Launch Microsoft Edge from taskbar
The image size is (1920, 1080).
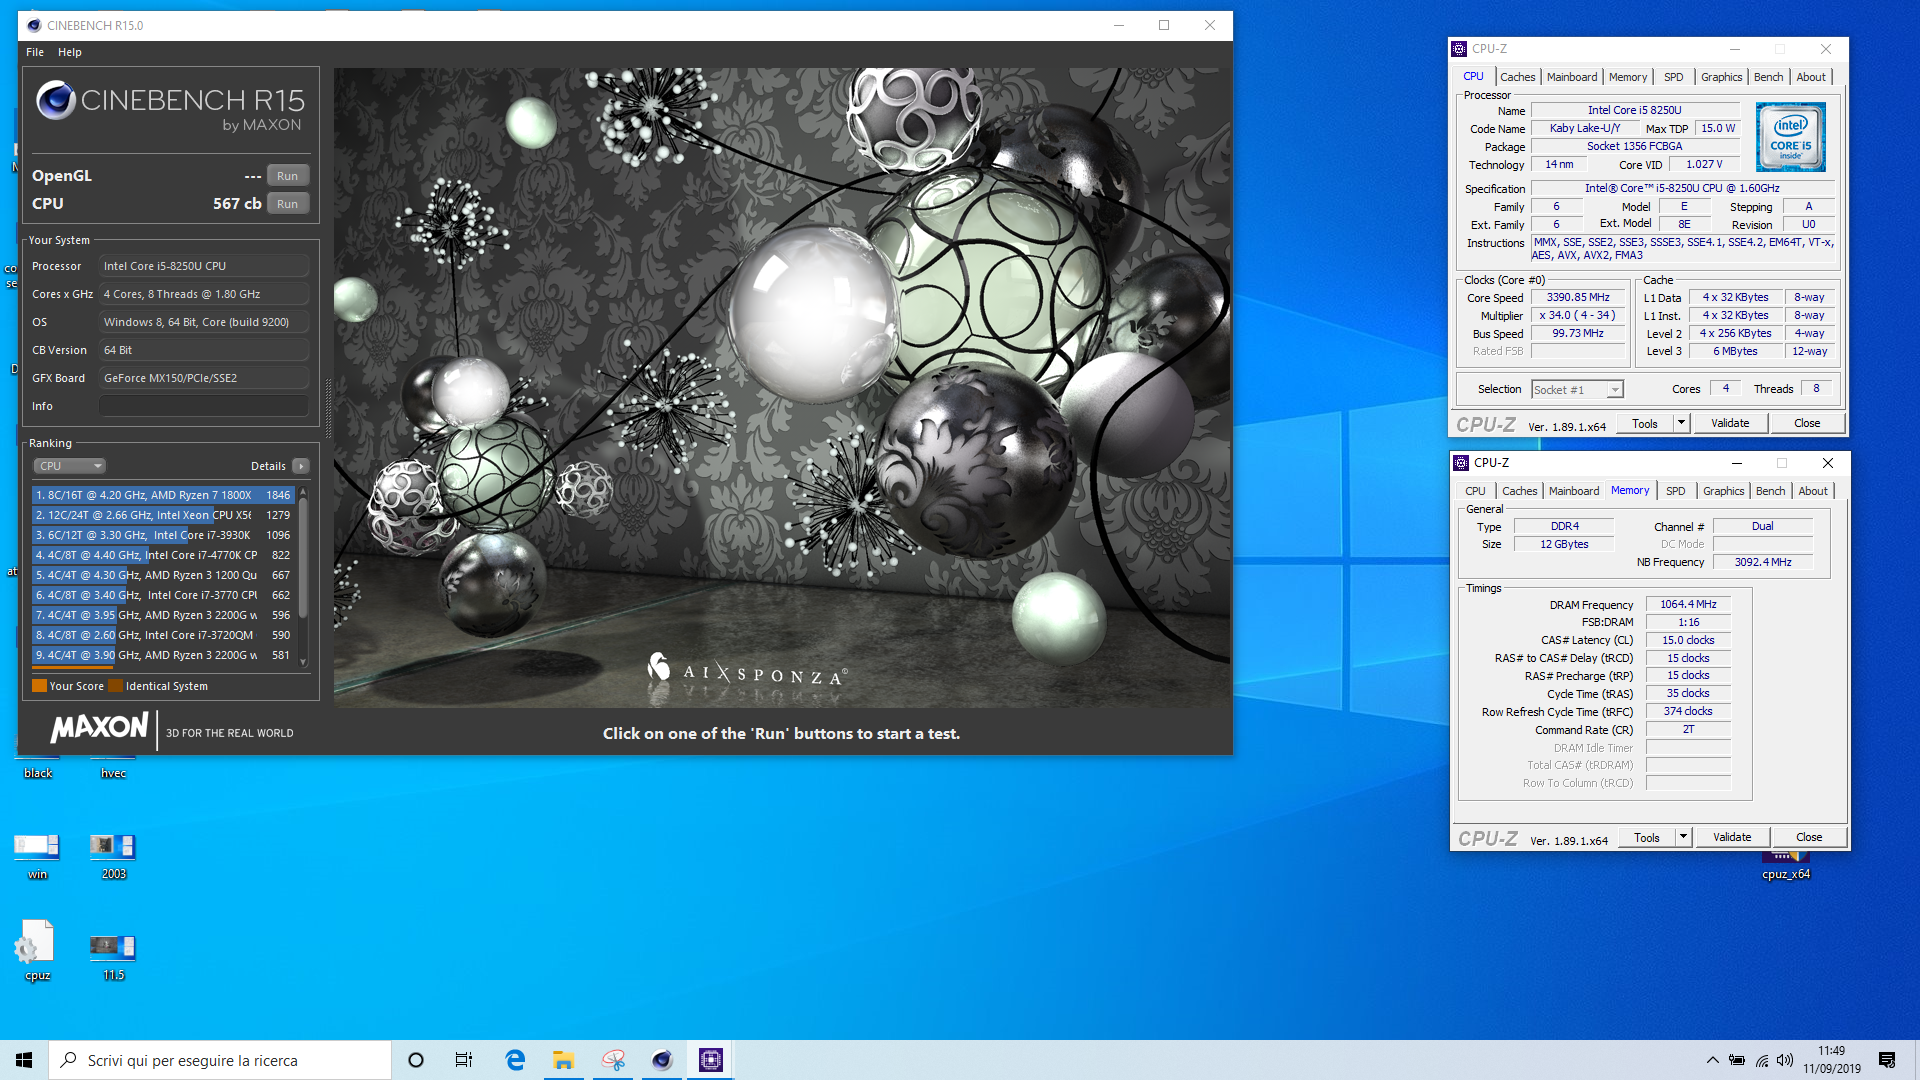click(515, 1060)
